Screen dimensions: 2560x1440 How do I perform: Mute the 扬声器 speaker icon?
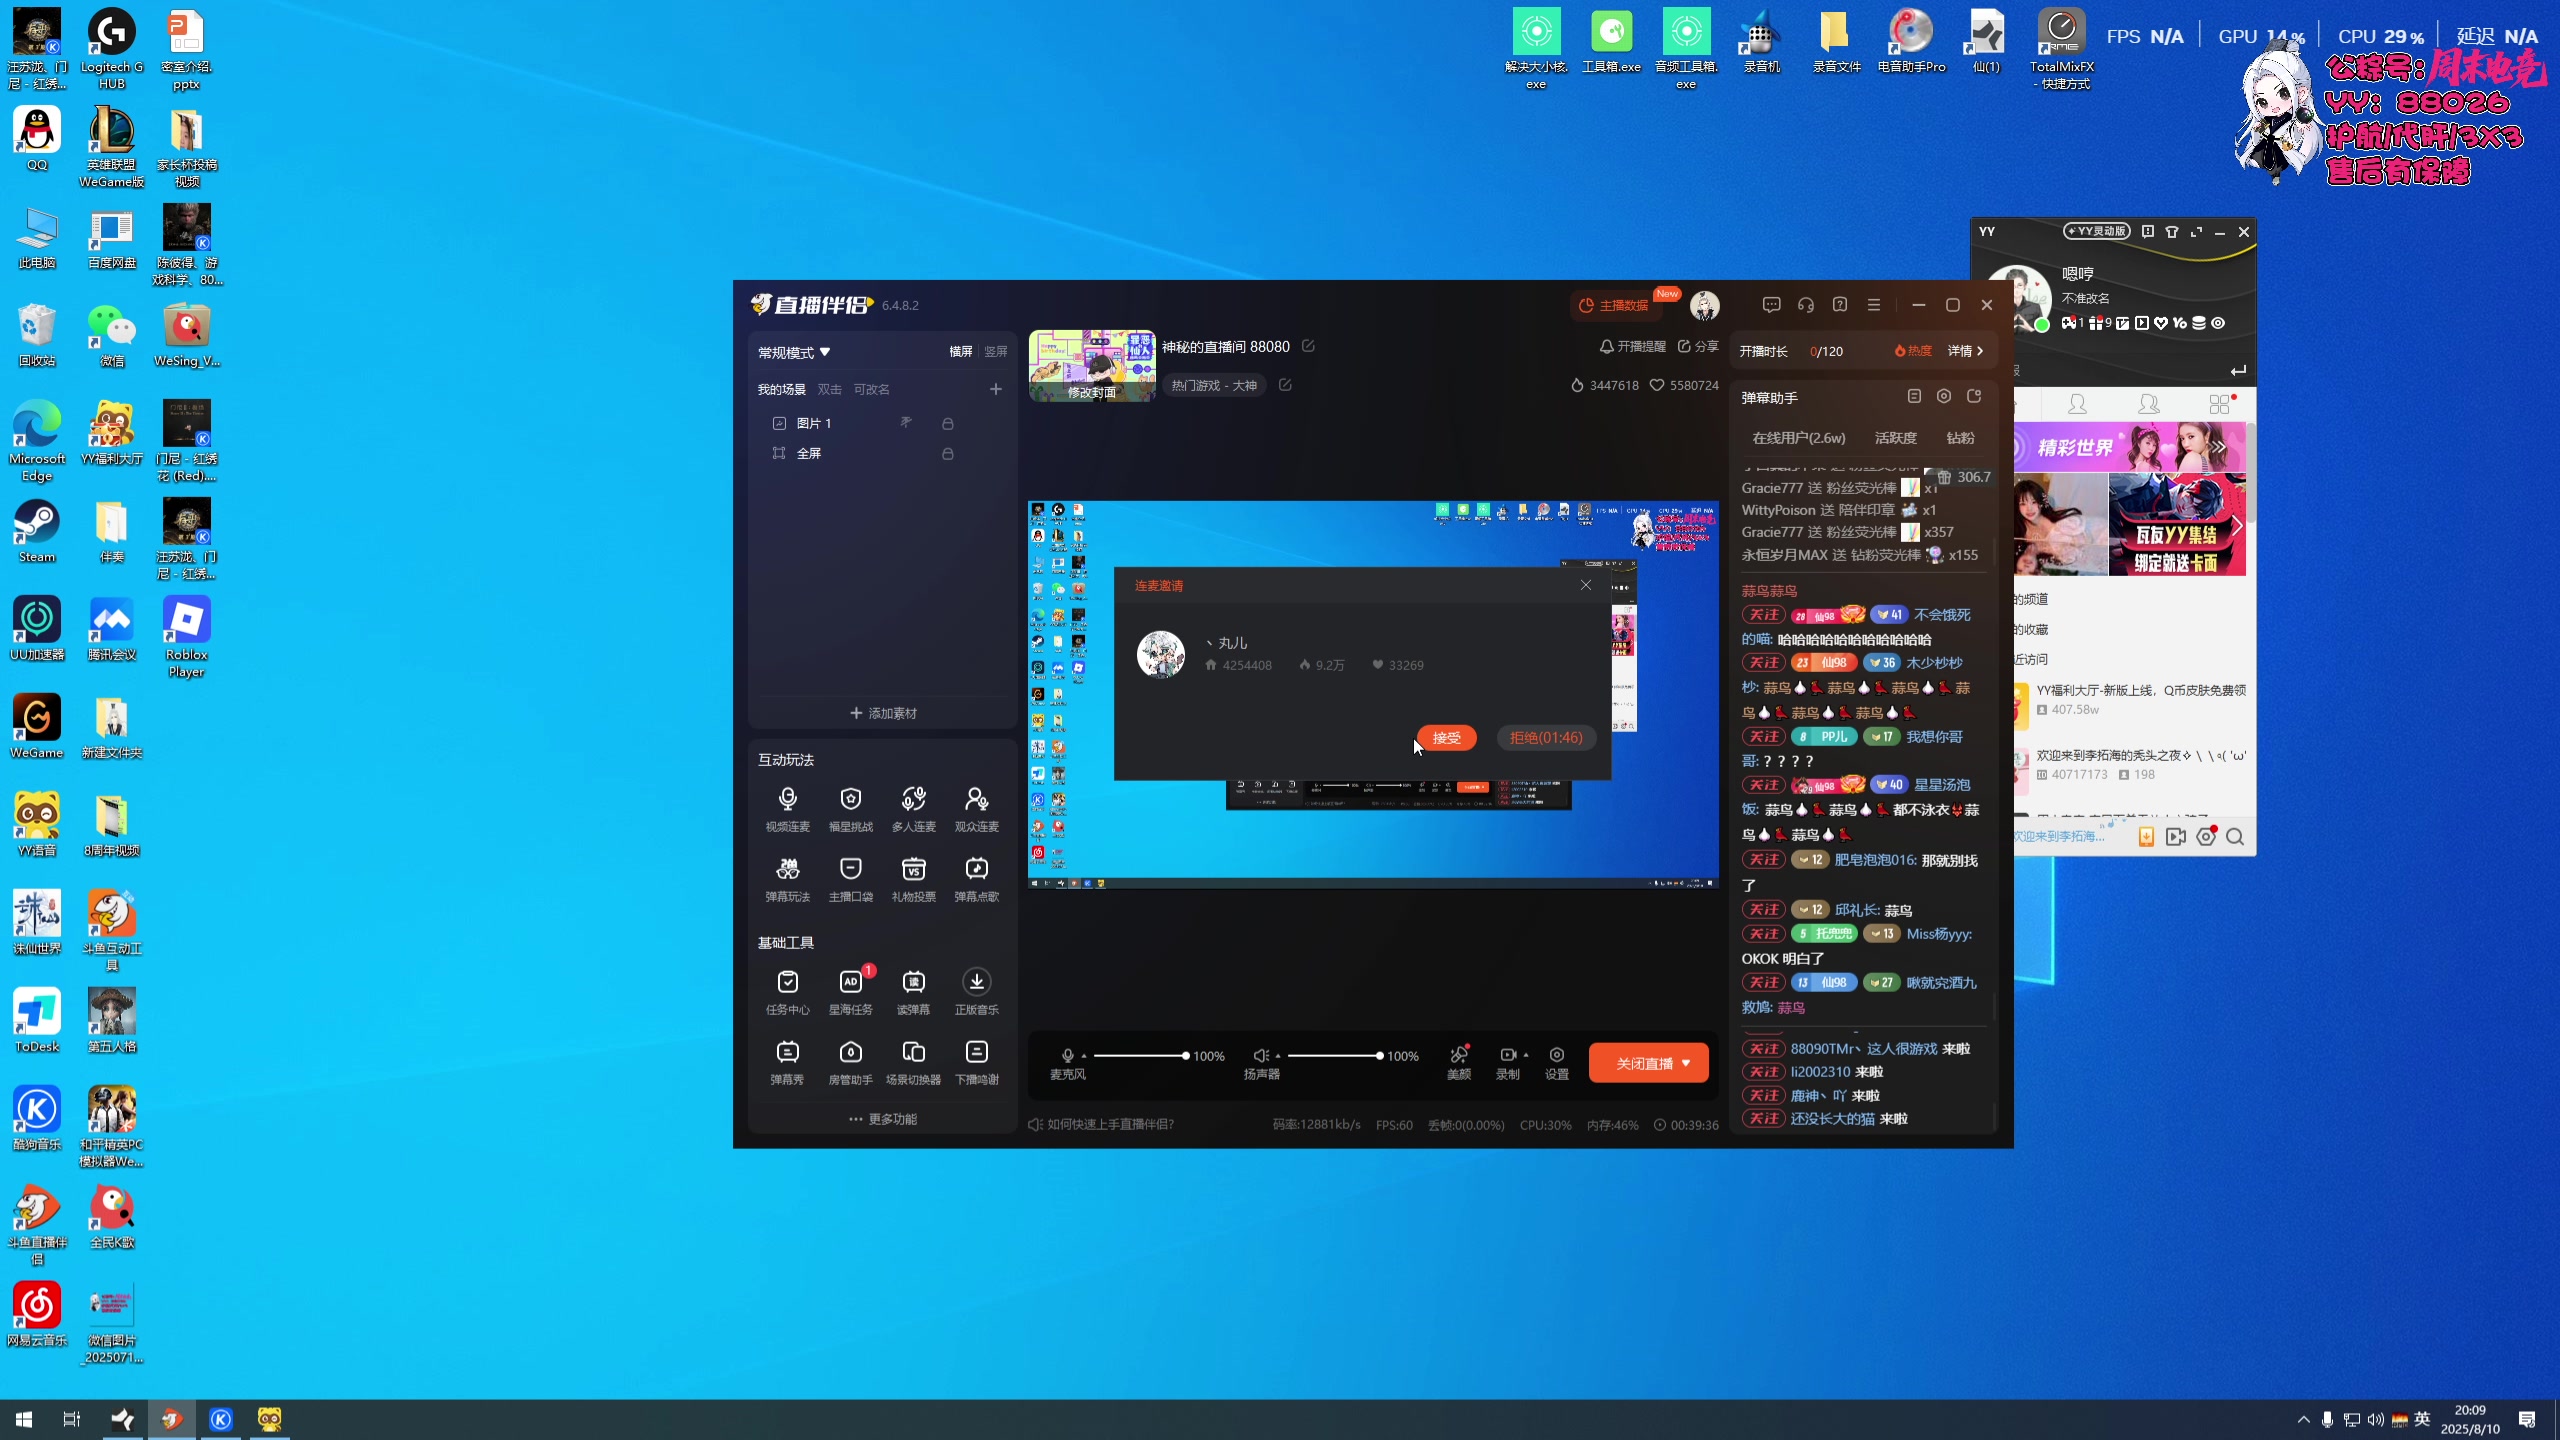[1260, 1056]
